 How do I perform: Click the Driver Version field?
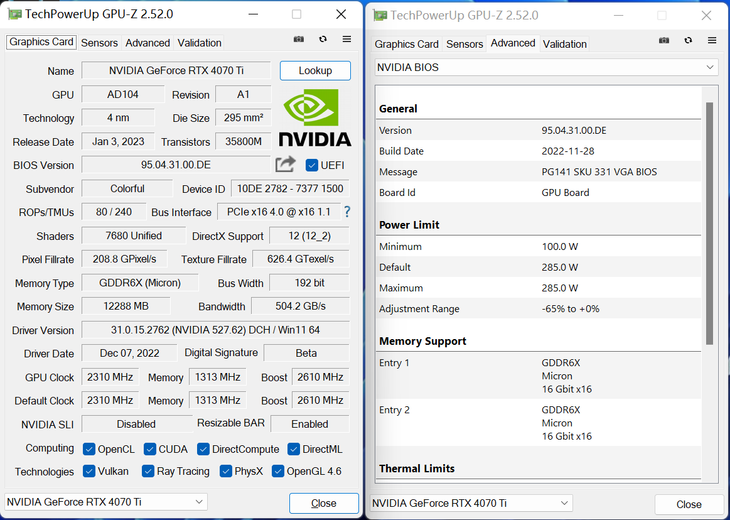(x=215, y=330)
